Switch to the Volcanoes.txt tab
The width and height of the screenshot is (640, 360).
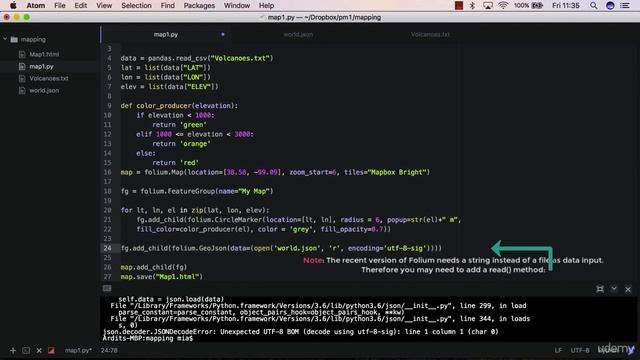(x=430, y=35)
